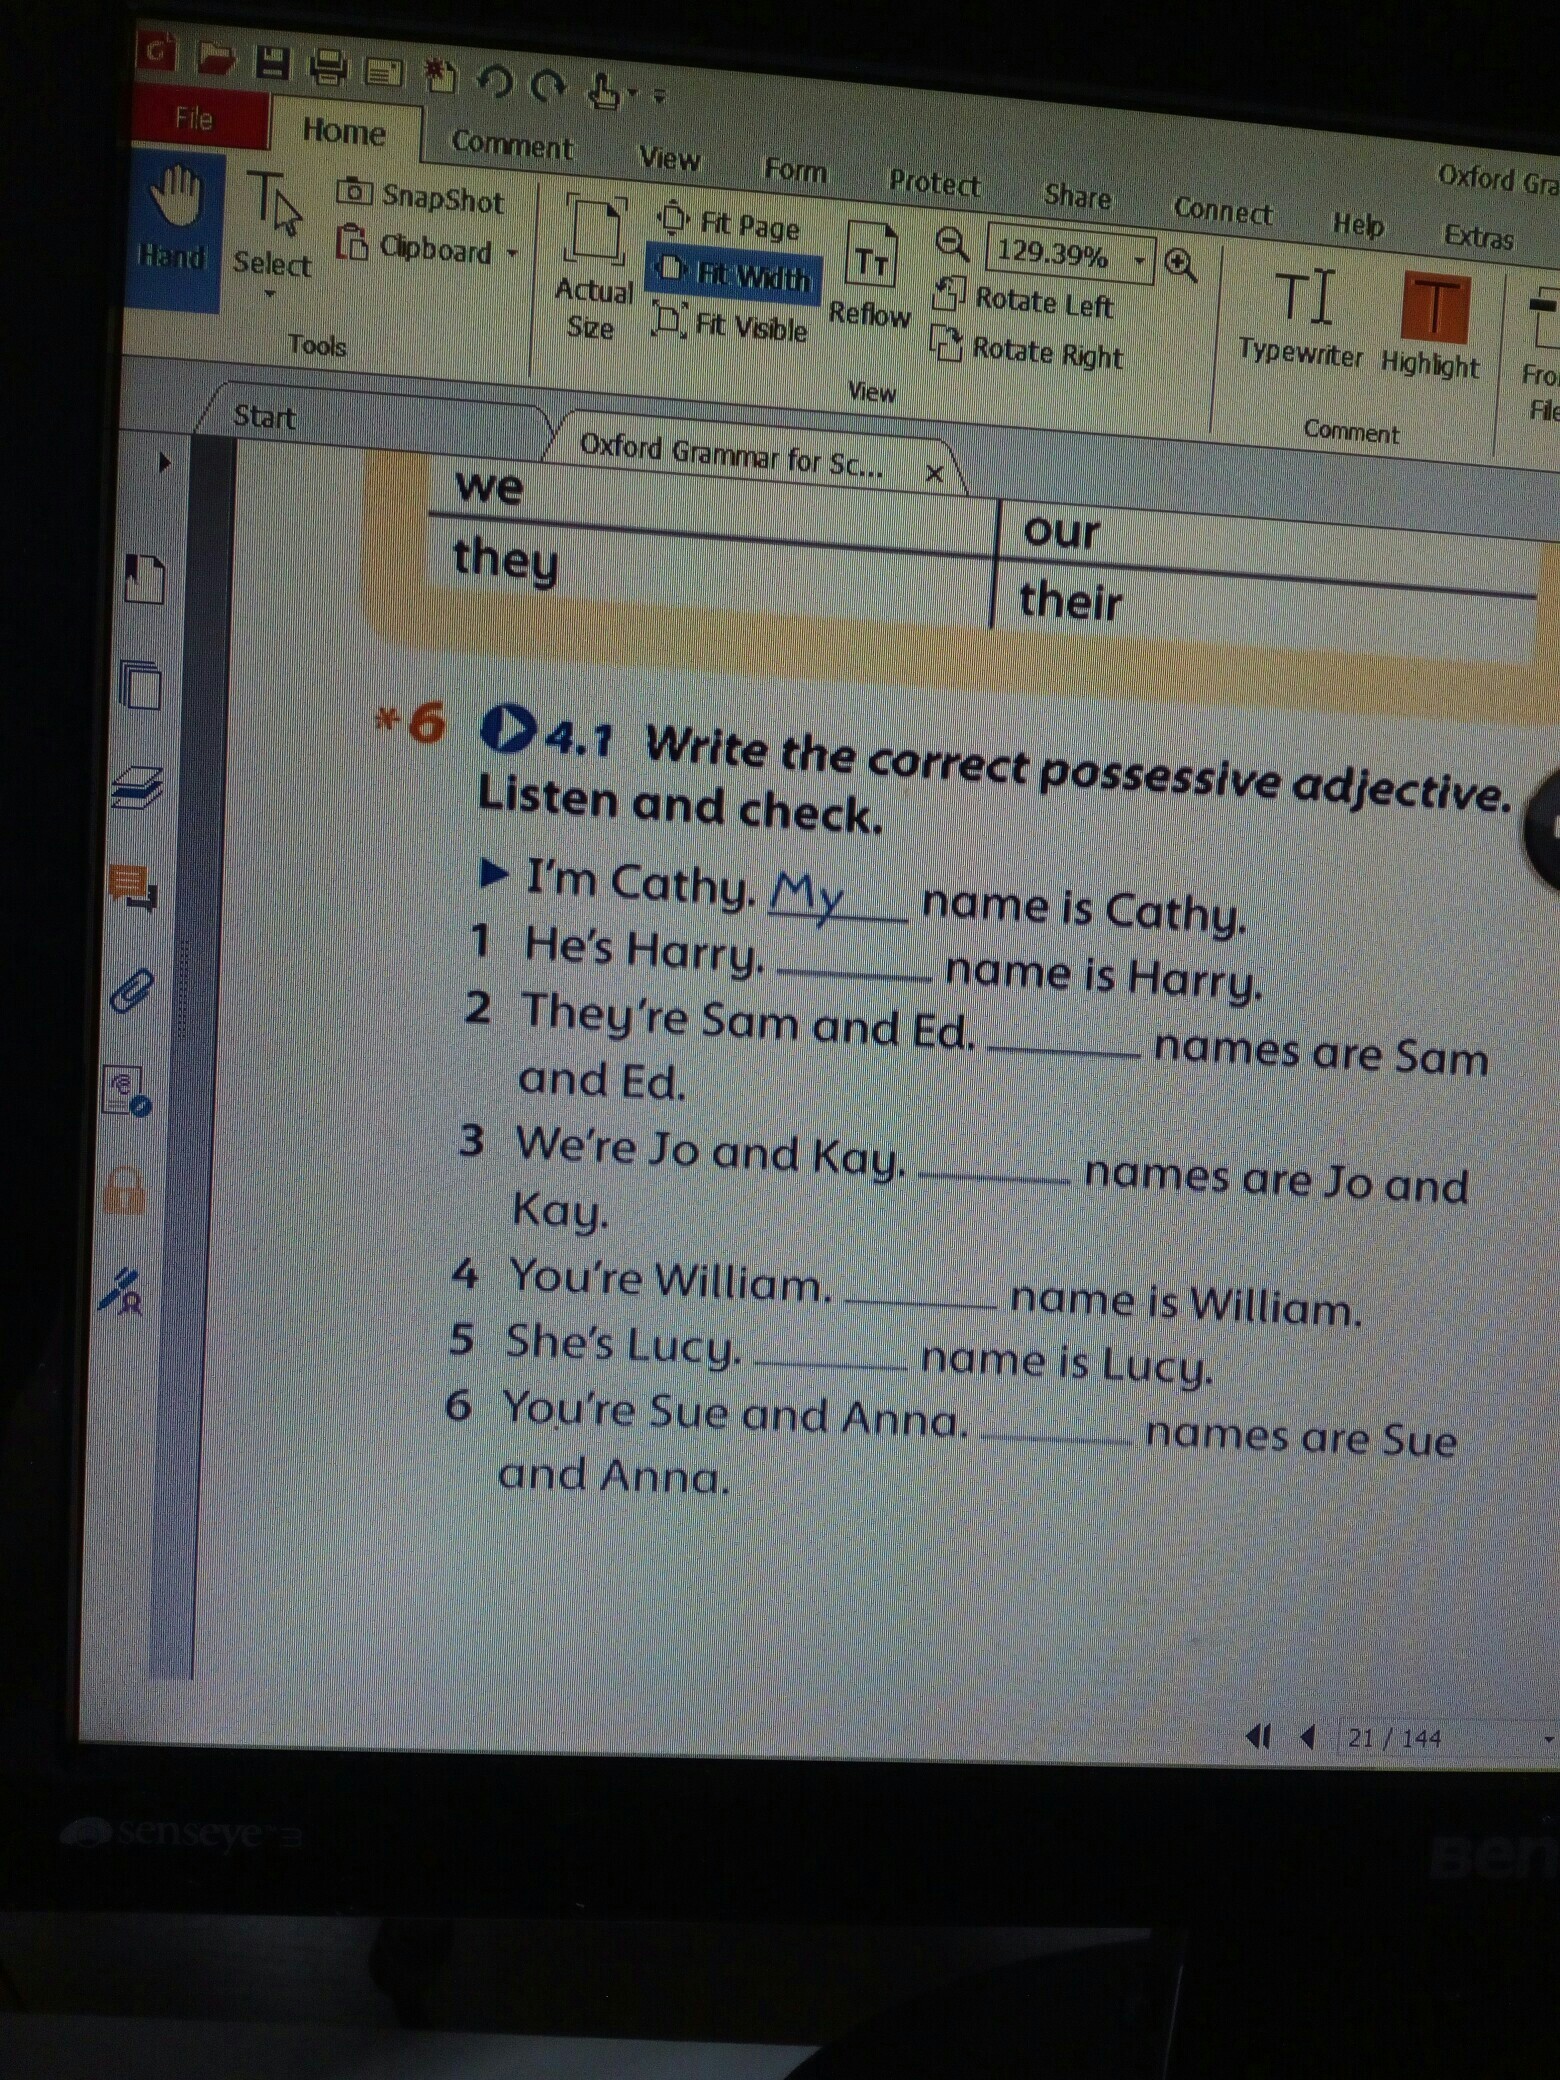Screen dimensions: 1560x2080
Task: Save the document with the floppy icon
Action: tap(272, 62)
